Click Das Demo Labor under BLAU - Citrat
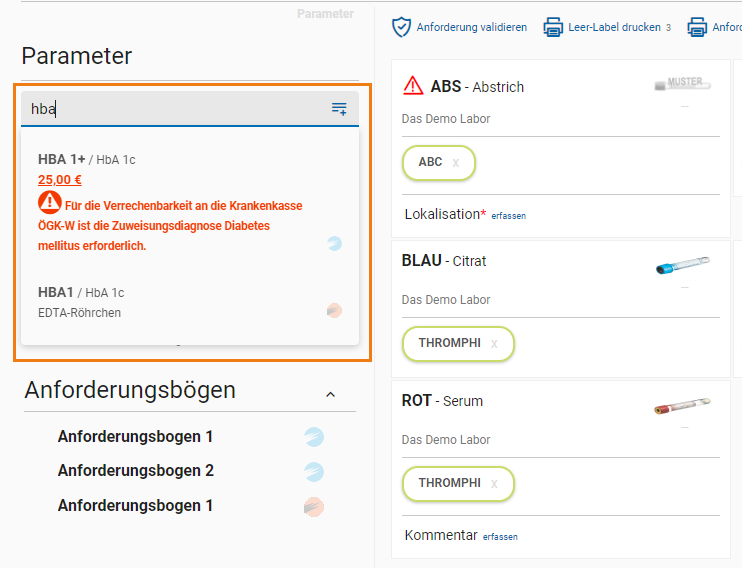The height and width of the screenshot is (568, 742). pos(446,300)
